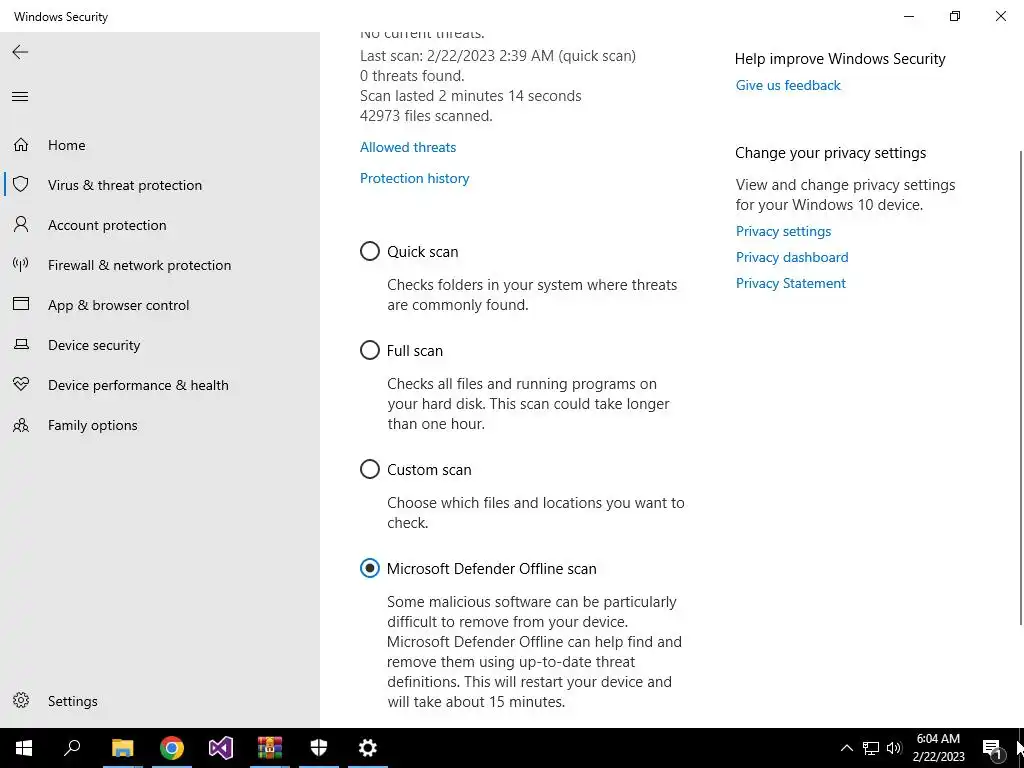Click the volume speaker tray icon
1024x768 pixels.
[x=894, y=748]
